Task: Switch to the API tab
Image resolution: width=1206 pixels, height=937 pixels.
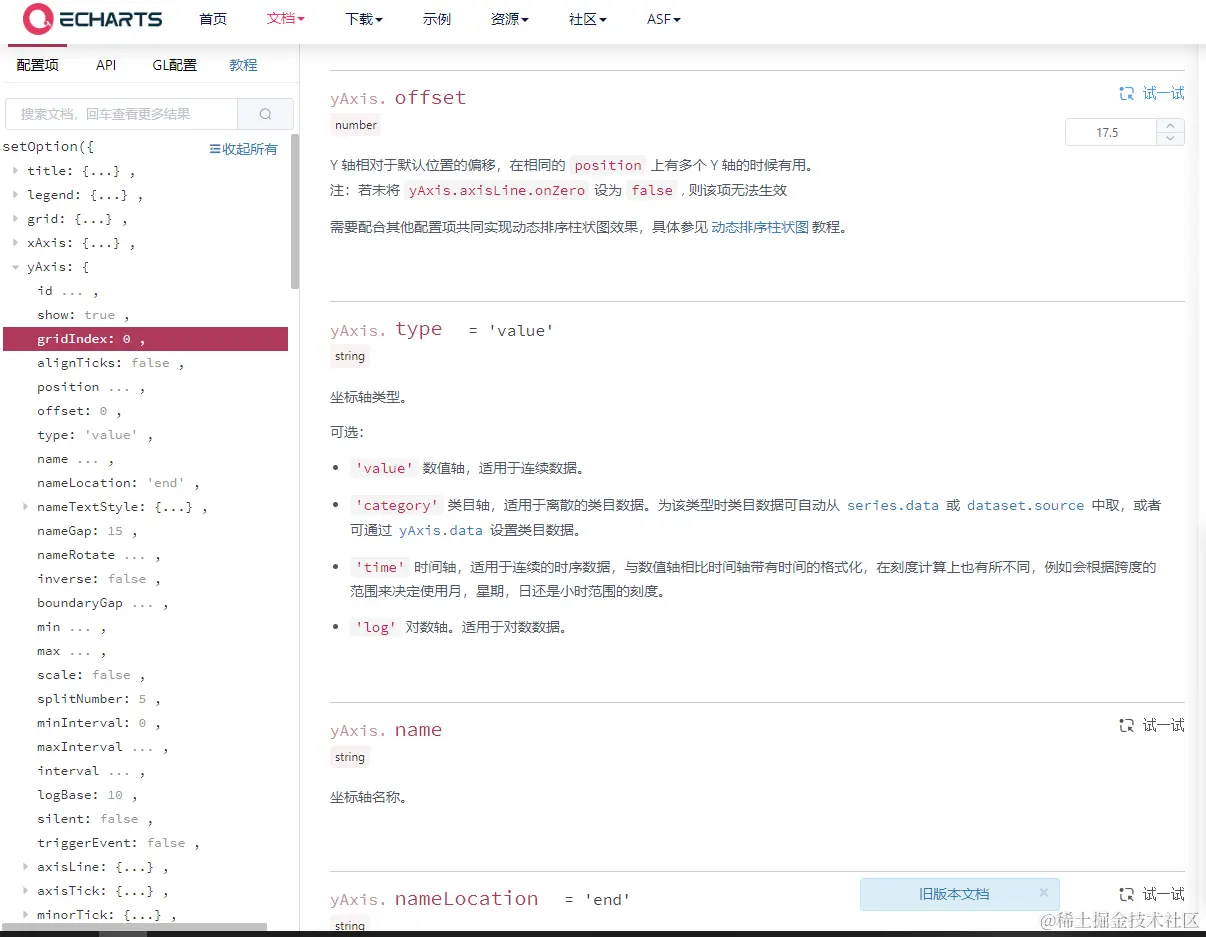Action: pos(106,65)
